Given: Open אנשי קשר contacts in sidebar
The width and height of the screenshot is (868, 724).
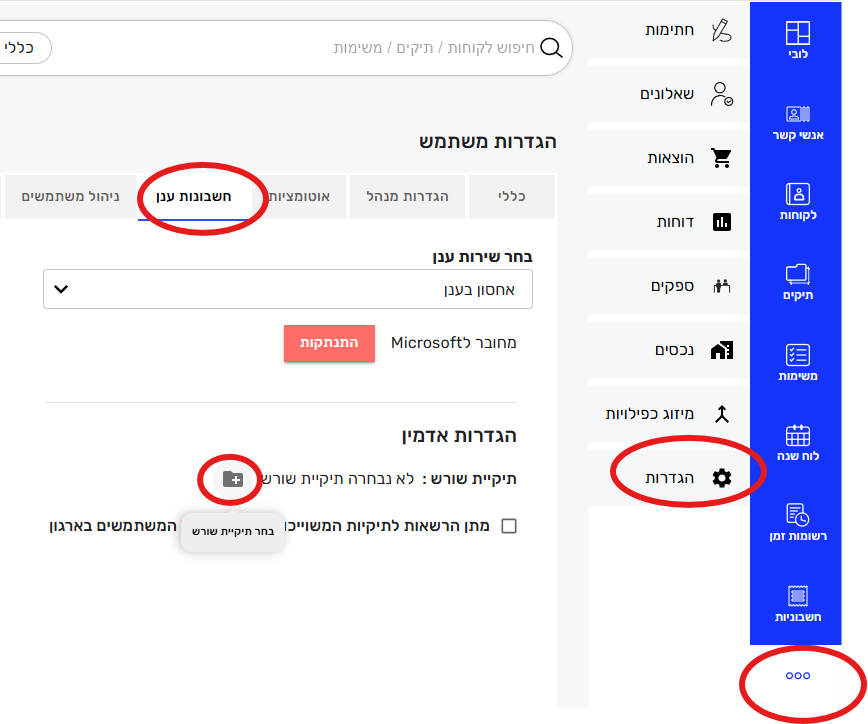Looking at the screenshot, I should [797, 122].
